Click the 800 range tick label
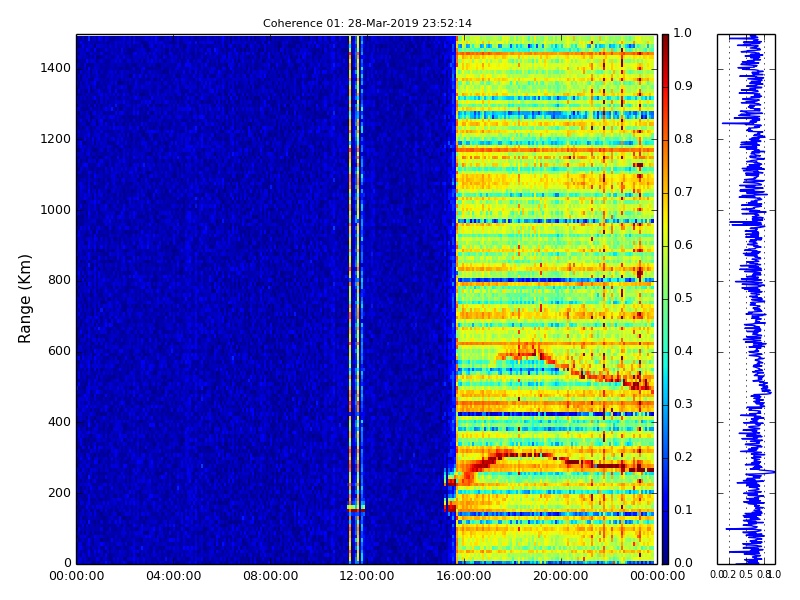 coord(60,280)
